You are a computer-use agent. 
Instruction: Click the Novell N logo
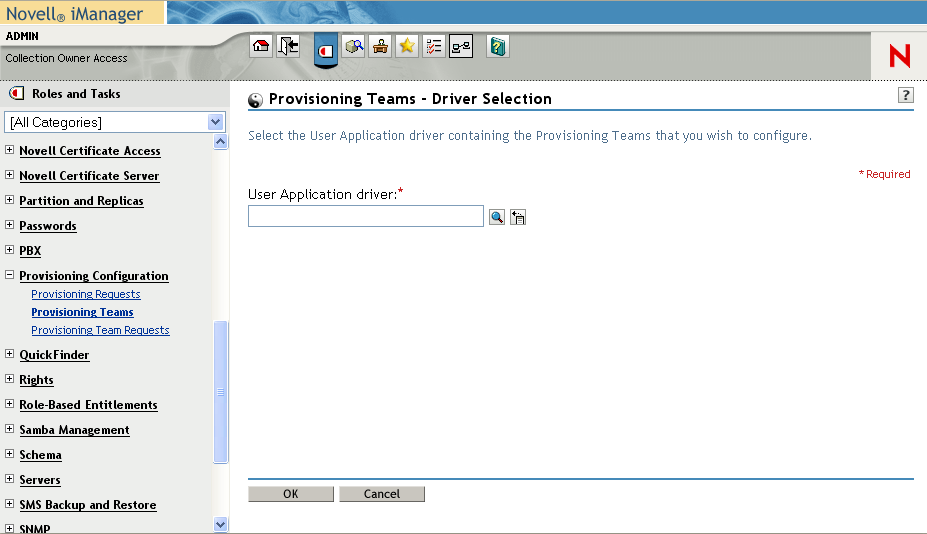pyautogui.click(x=899, y=56)
